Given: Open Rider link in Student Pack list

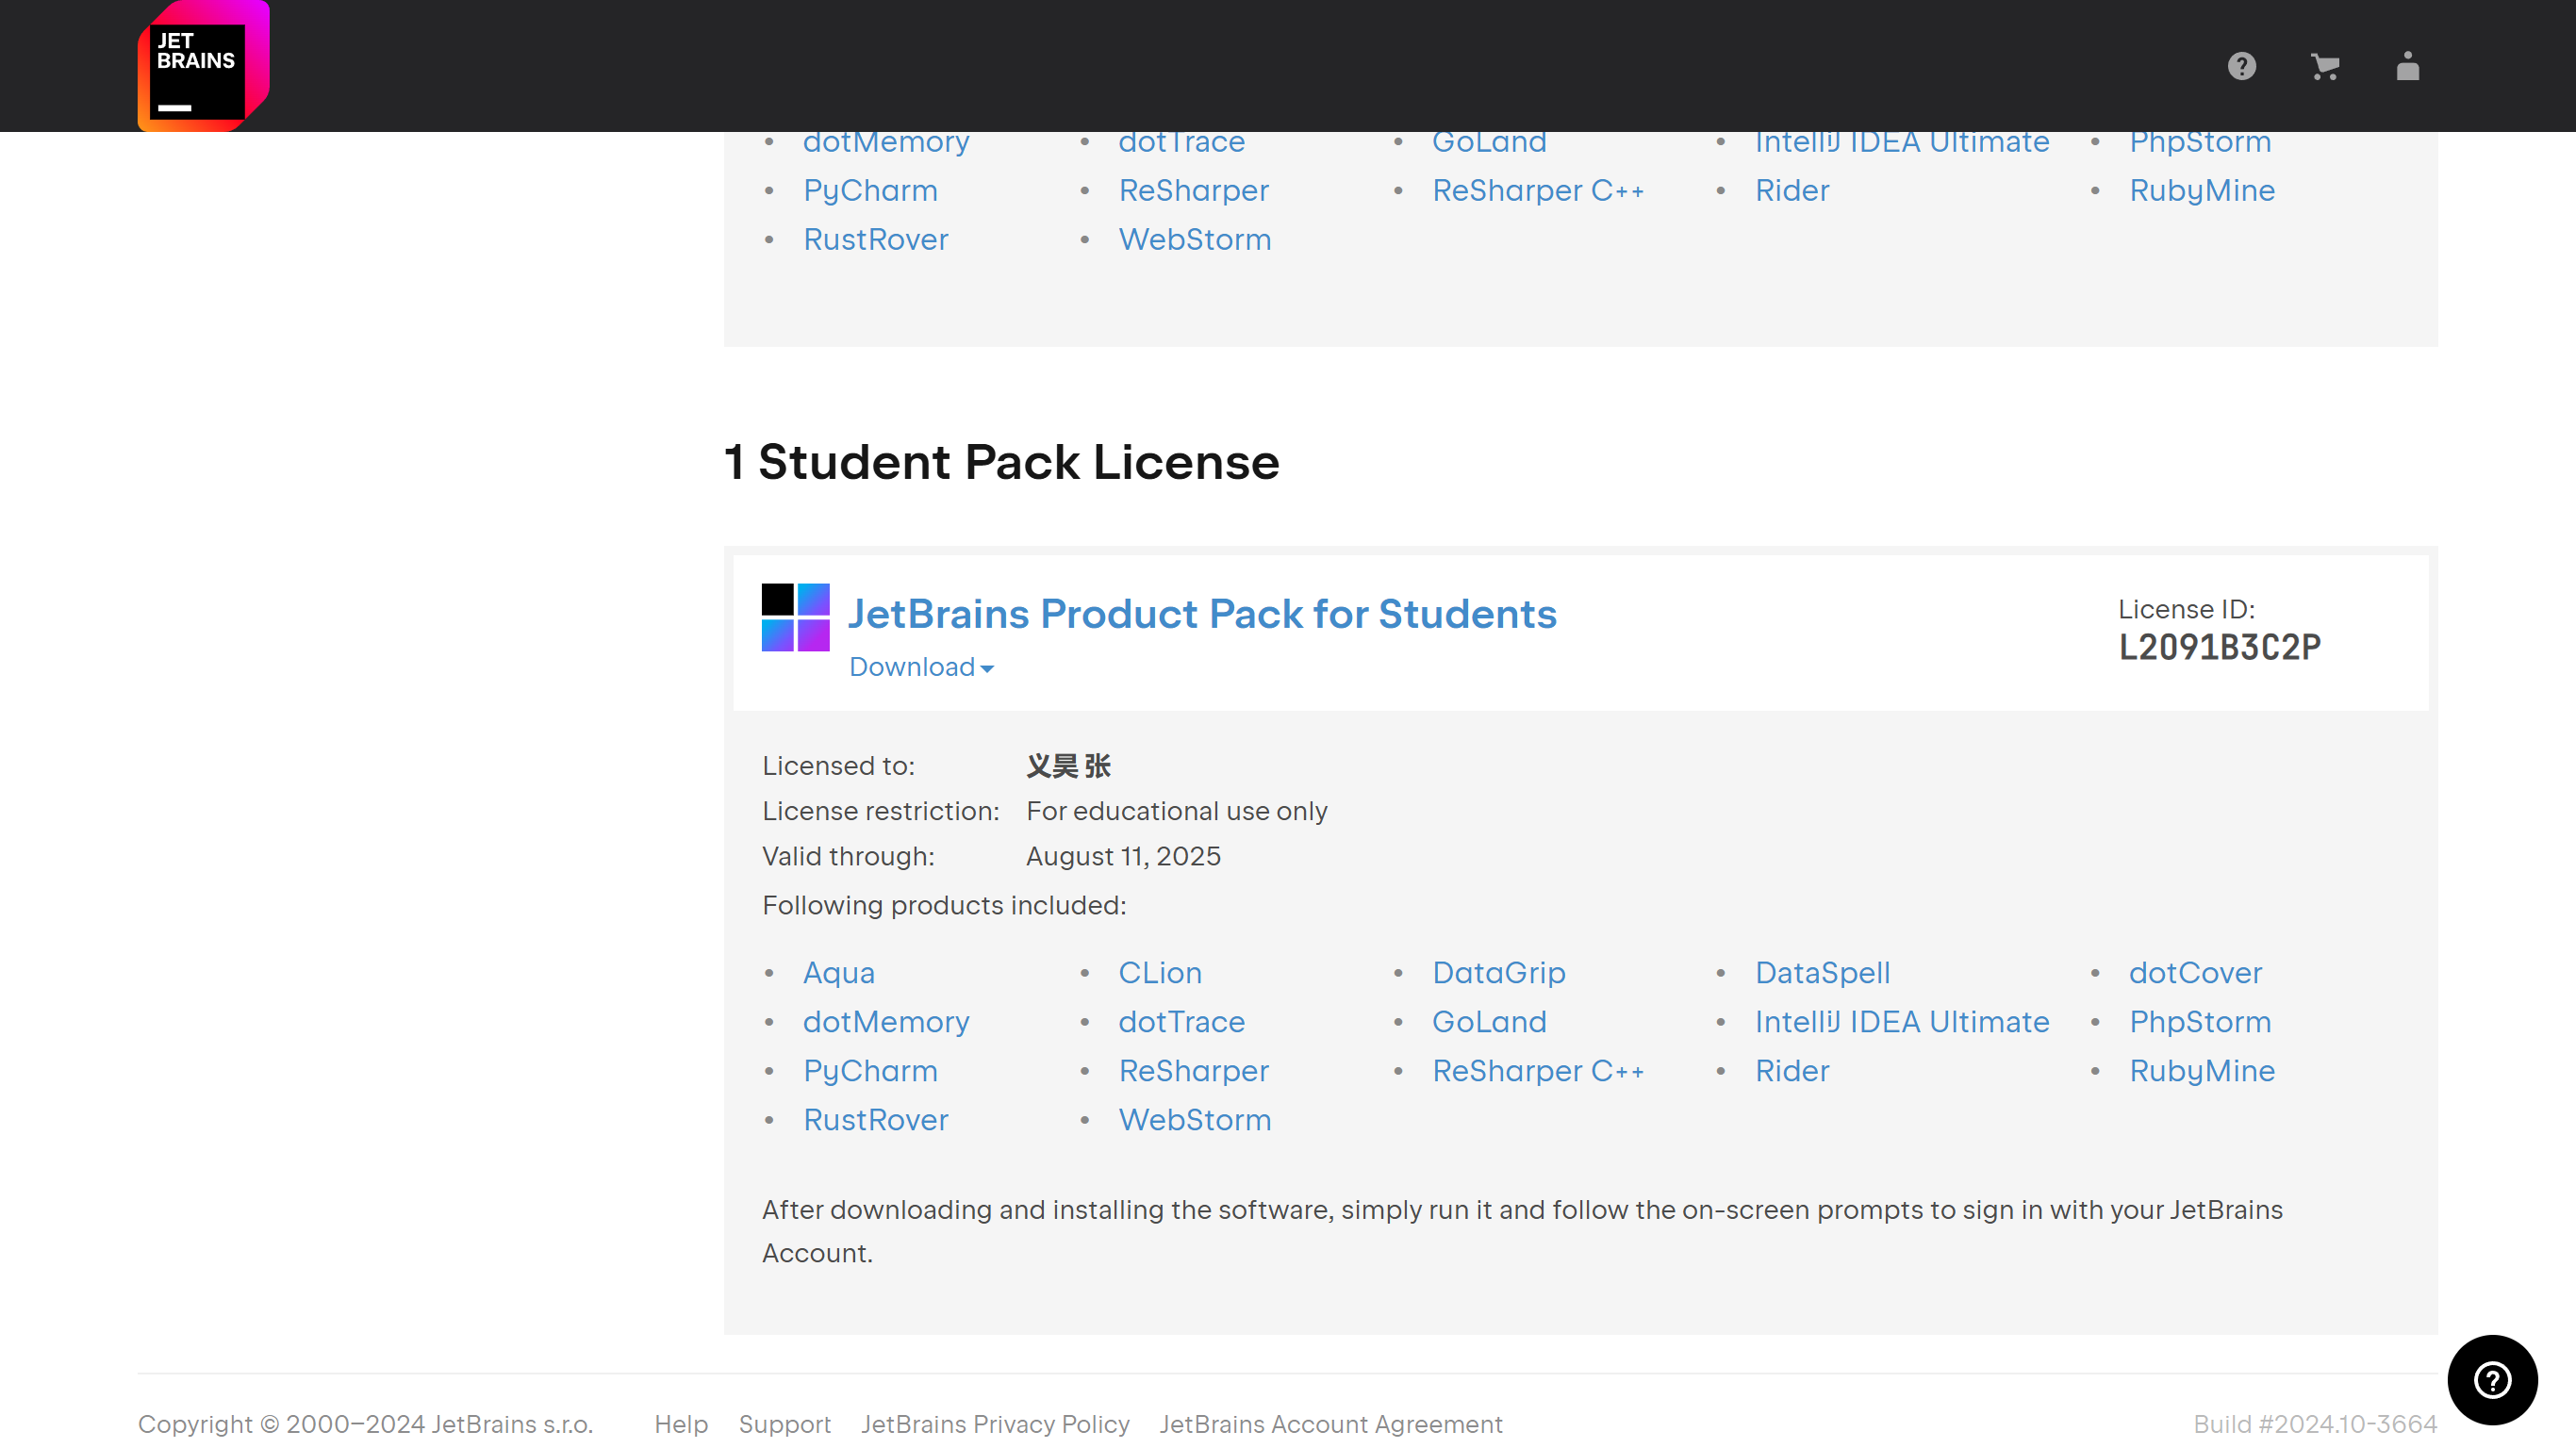Looking at the screenshot, I should 1792,1070.
